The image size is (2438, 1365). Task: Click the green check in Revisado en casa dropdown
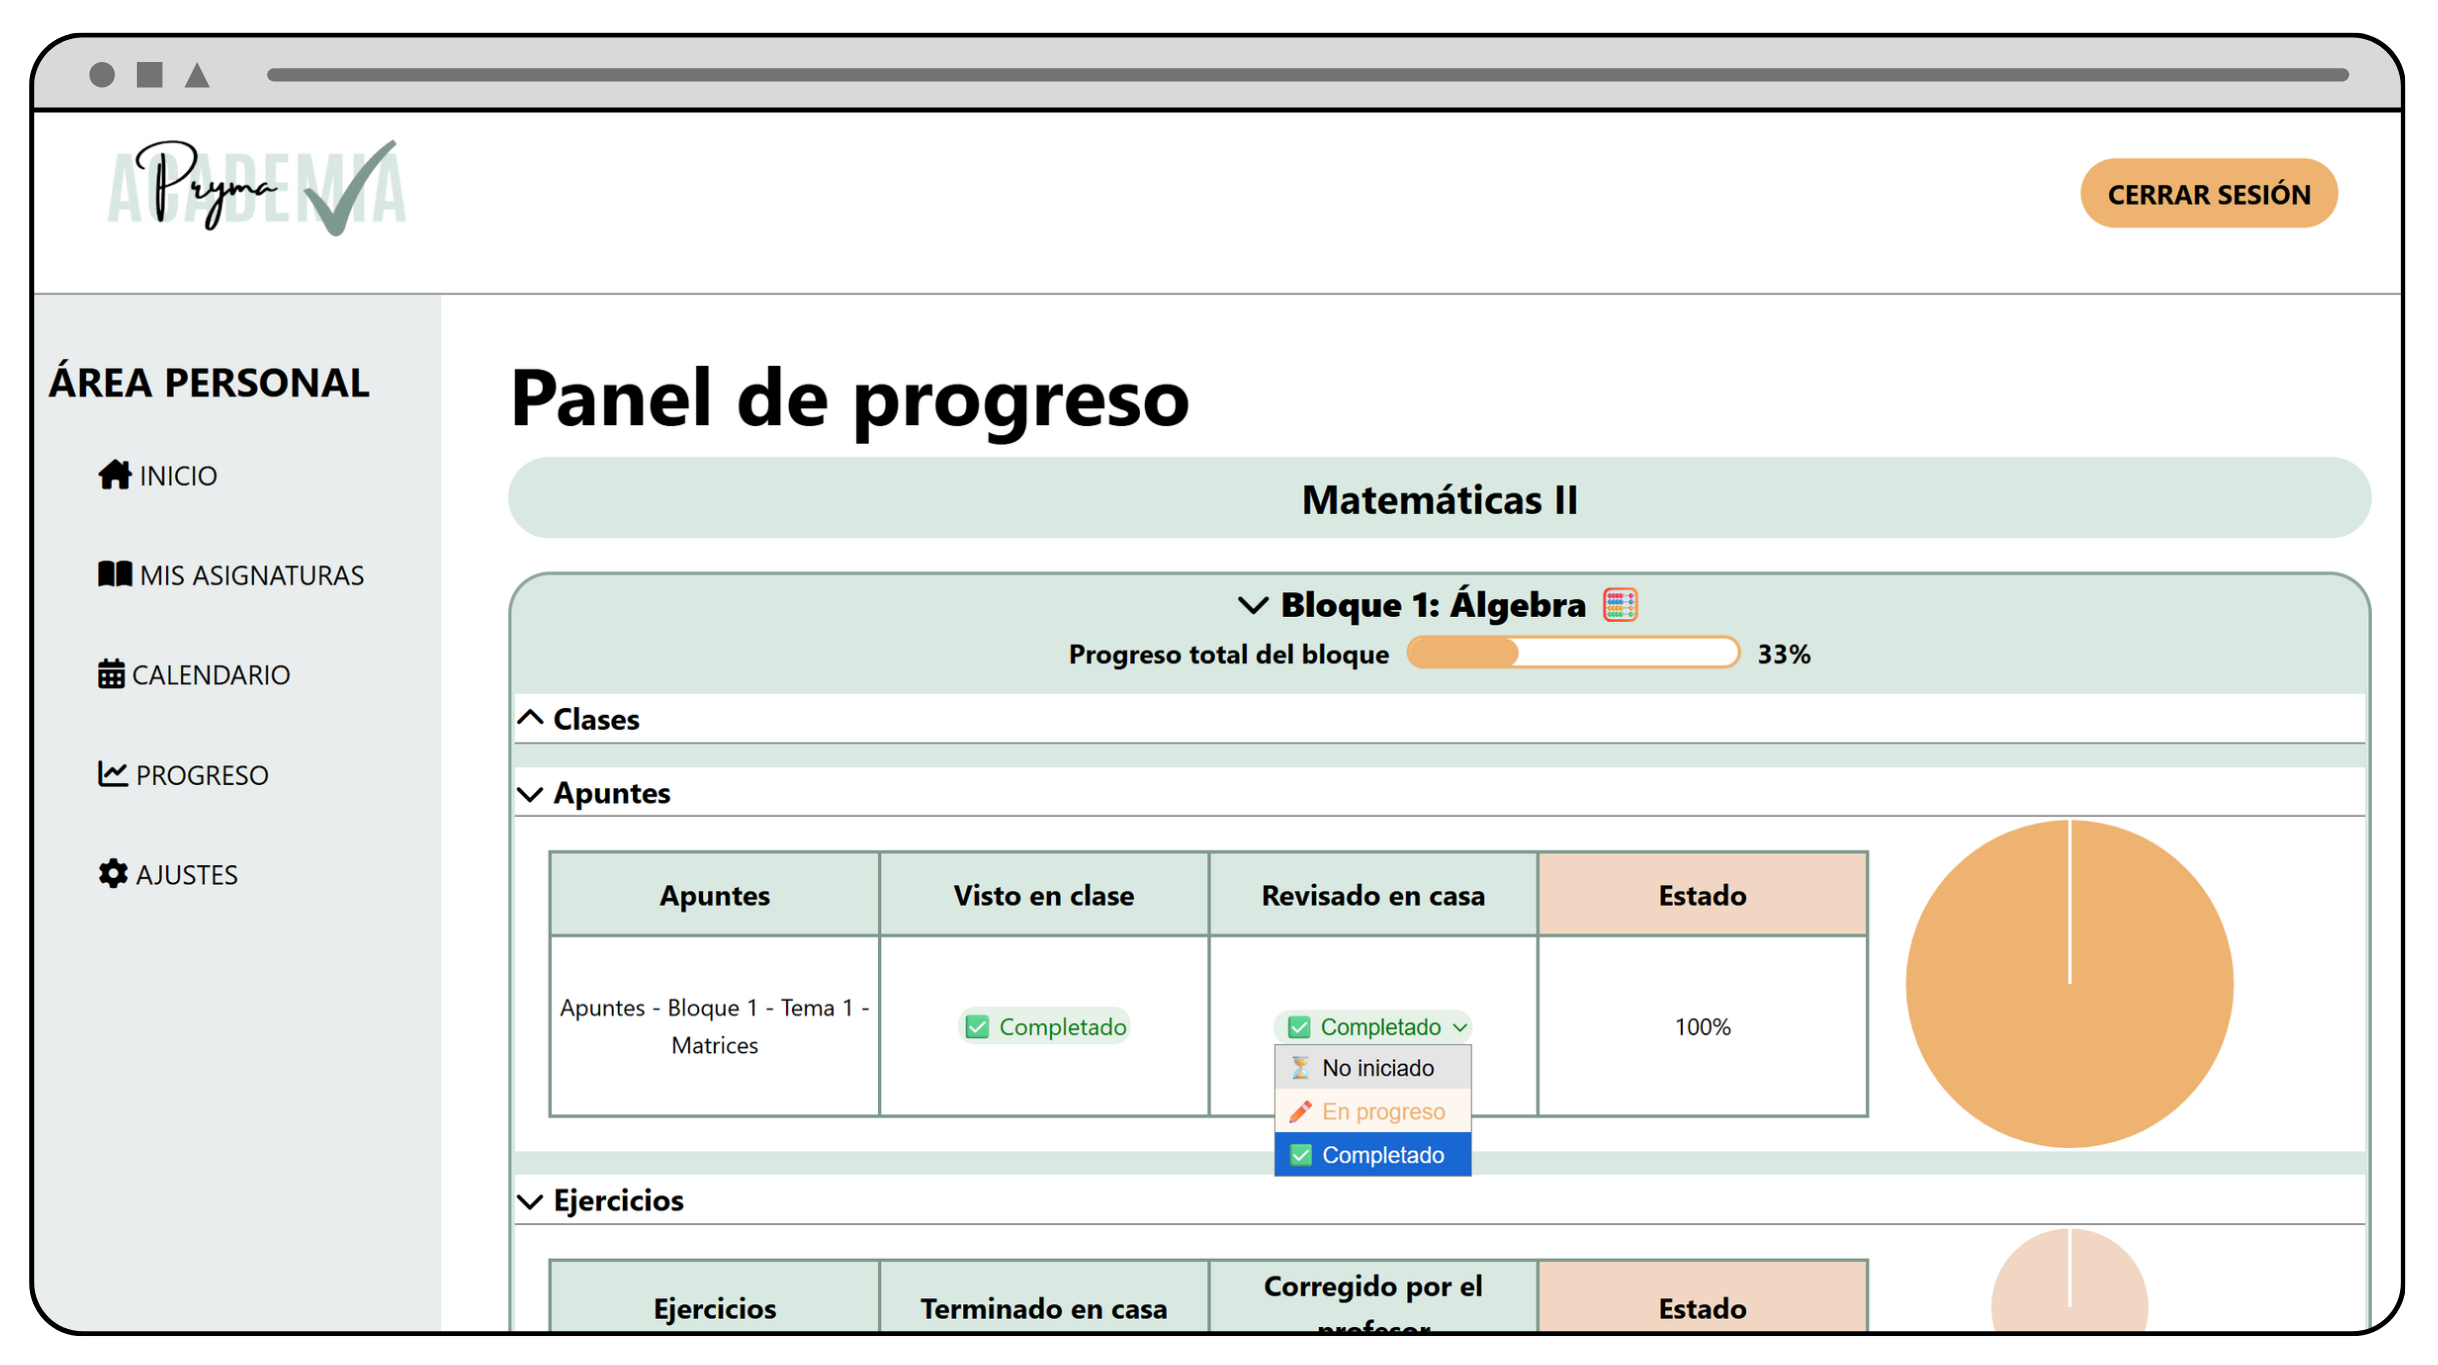pos(1298,1027)
